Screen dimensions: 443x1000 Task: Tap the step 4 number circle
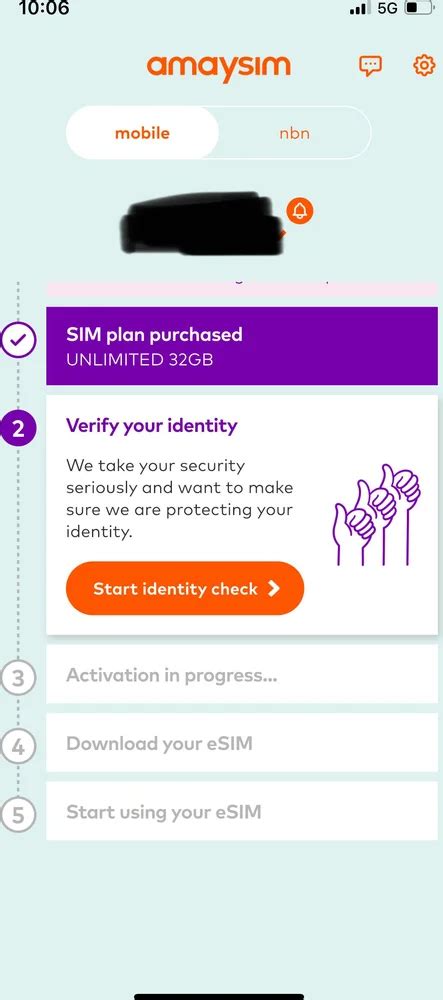[17, 746]
